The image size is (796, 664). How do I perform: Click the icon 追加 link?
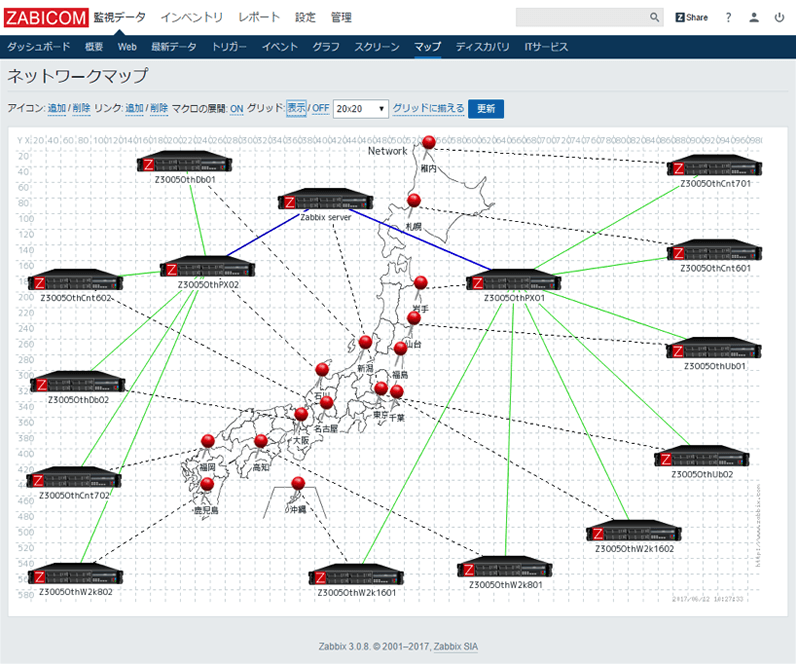coord(57,108)
